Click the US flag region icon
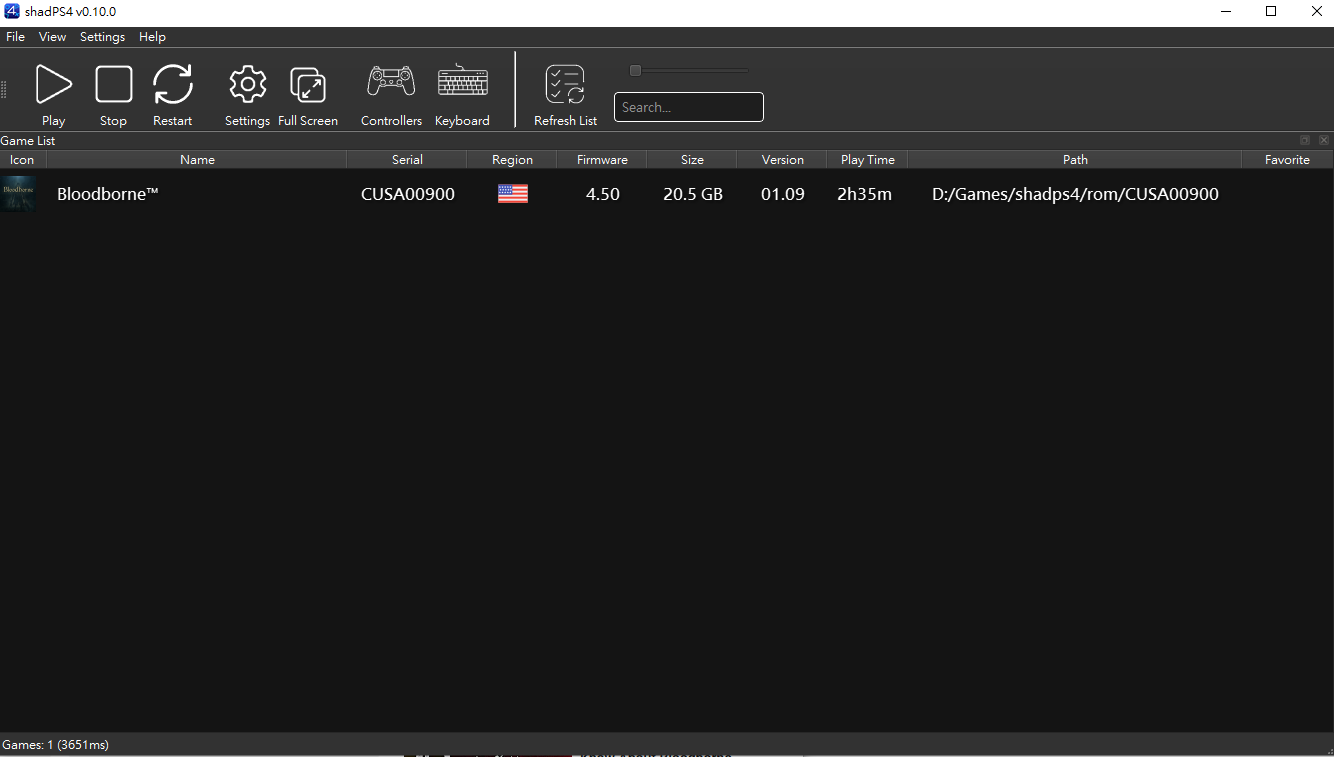Viewport: 1334px width, 757px height. click(x=513, y=194)
